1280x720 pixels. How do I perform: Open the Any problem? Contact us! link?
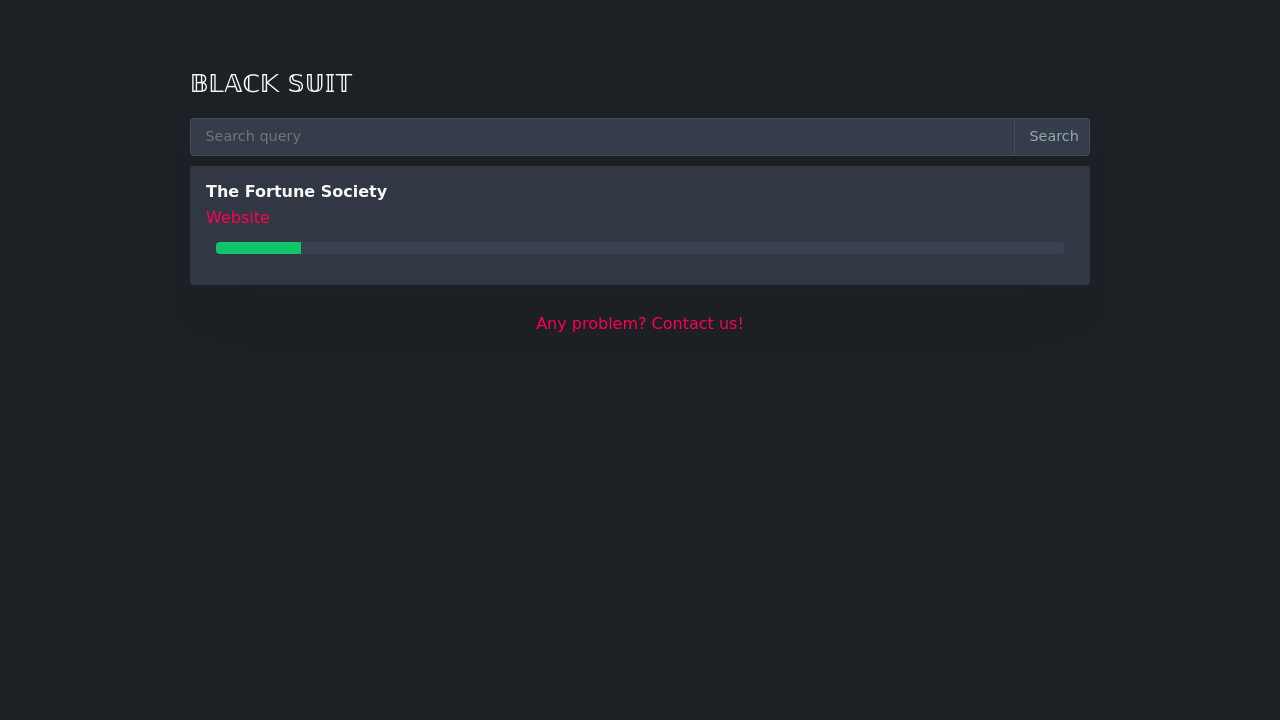pyautogui.click(x=640, y=324)
